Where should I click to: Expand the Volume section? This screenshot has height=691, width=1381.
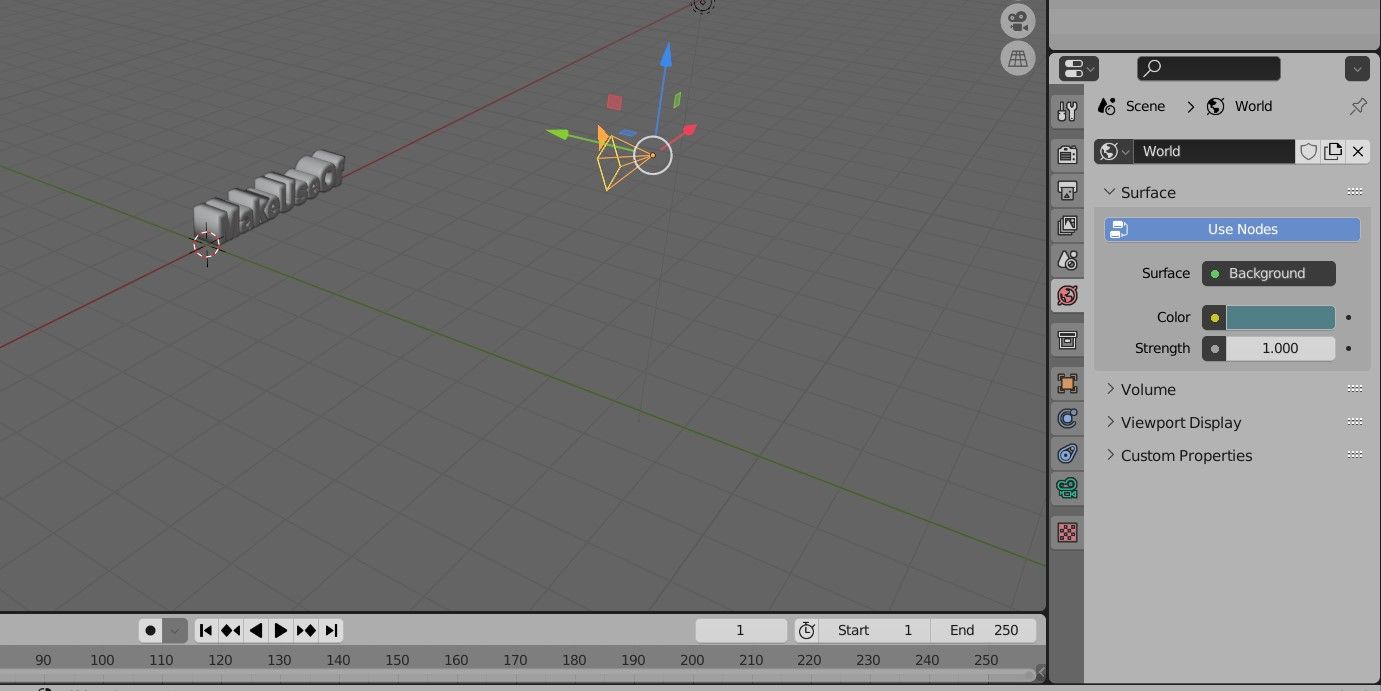[1148, 389]
